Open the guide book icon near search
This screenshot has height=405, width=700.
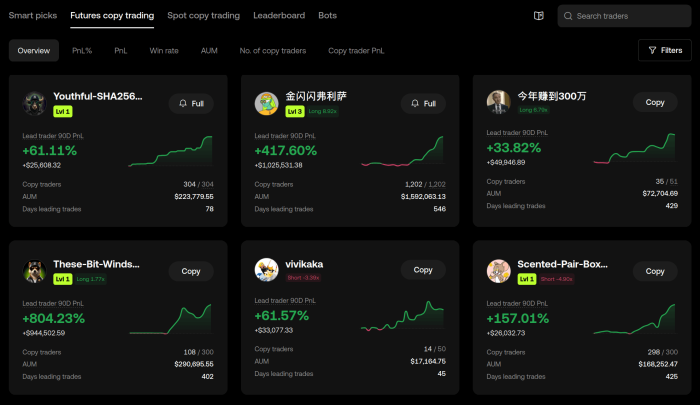pos(539,16)
